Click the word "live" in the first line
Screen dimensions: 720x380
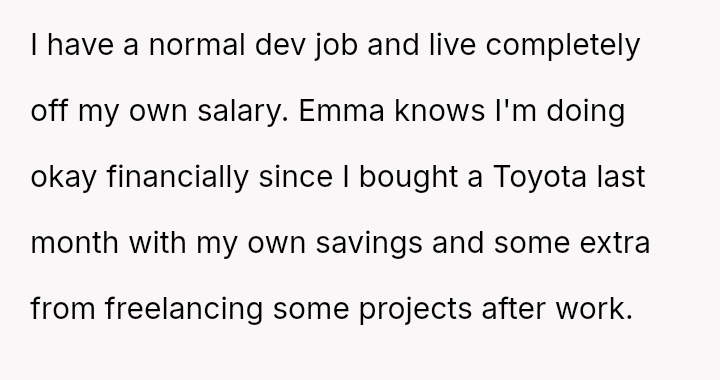[x=452, y=45]
